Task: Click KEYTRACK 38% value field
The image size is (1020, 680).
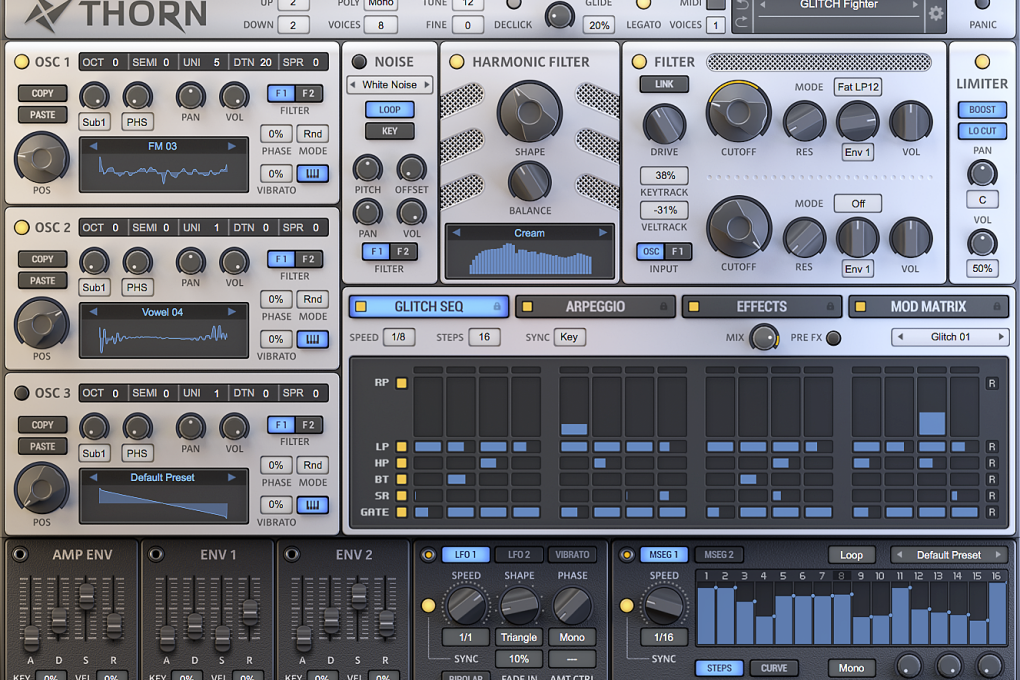Action: (x=664, y=176)
